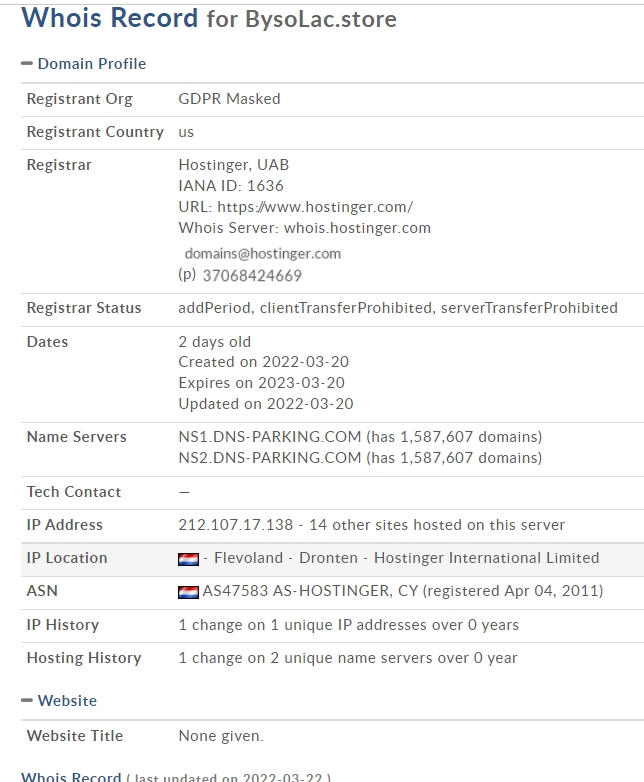644x782 pixels.
Task: Click 'Whois Record' link at page bottom
Action: click(71, 777)
